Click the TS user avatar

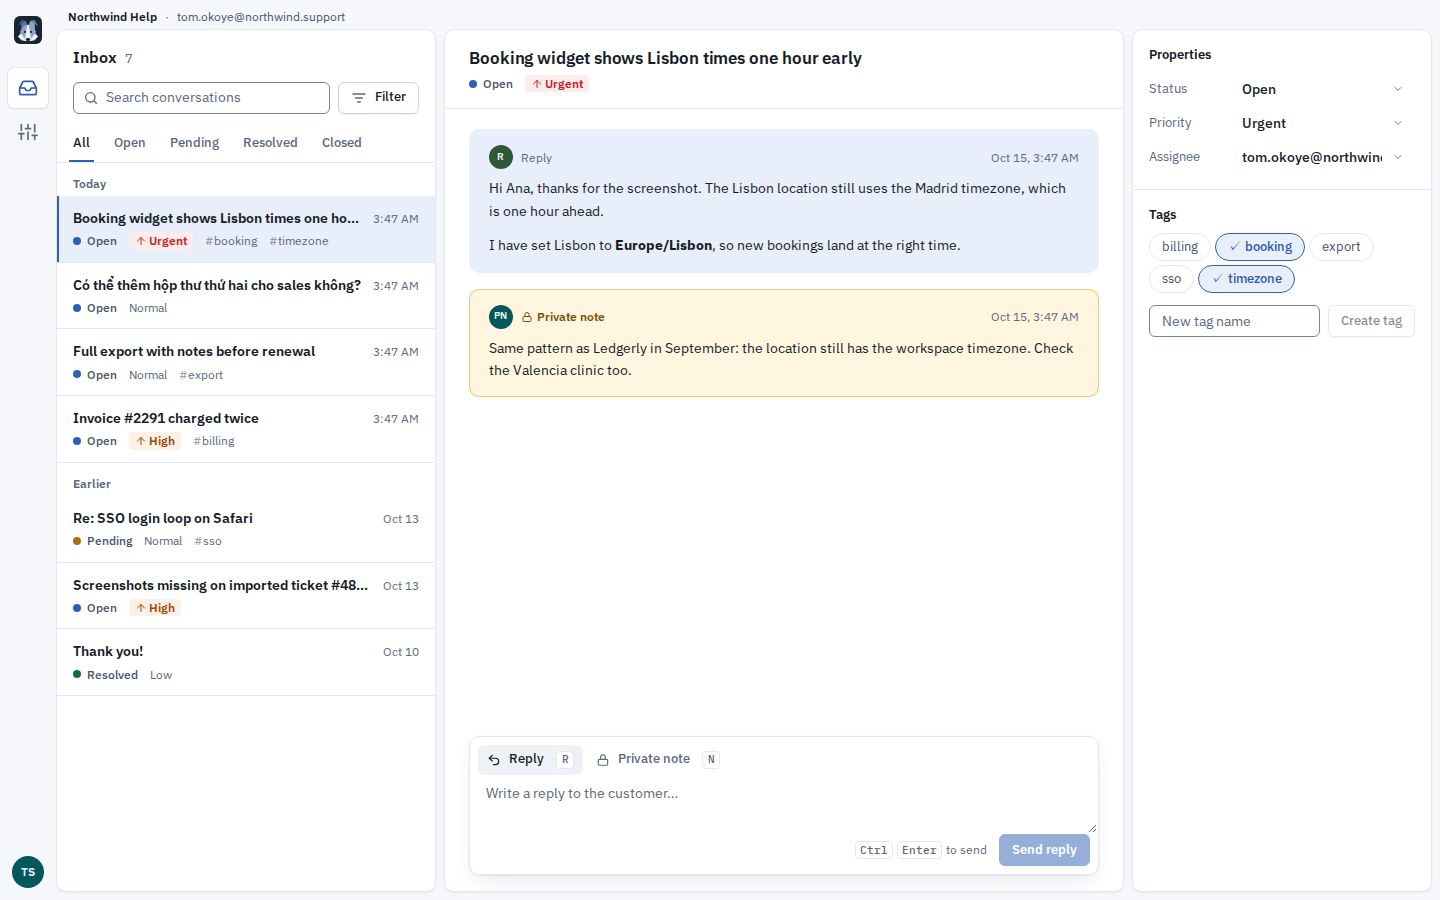pos(28,872)
